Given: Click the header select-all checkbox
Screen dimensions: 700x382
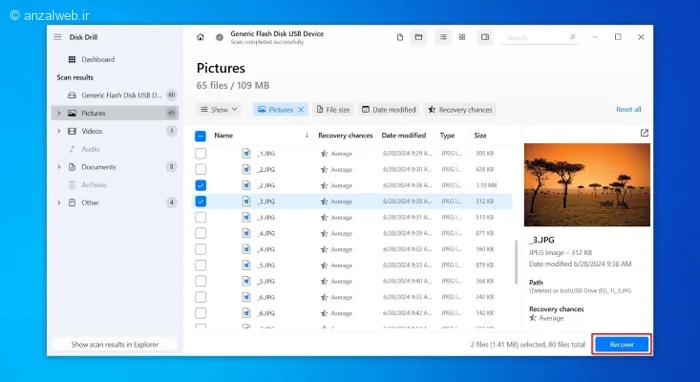Looking at the screenshot, I should tap(200, 136).
